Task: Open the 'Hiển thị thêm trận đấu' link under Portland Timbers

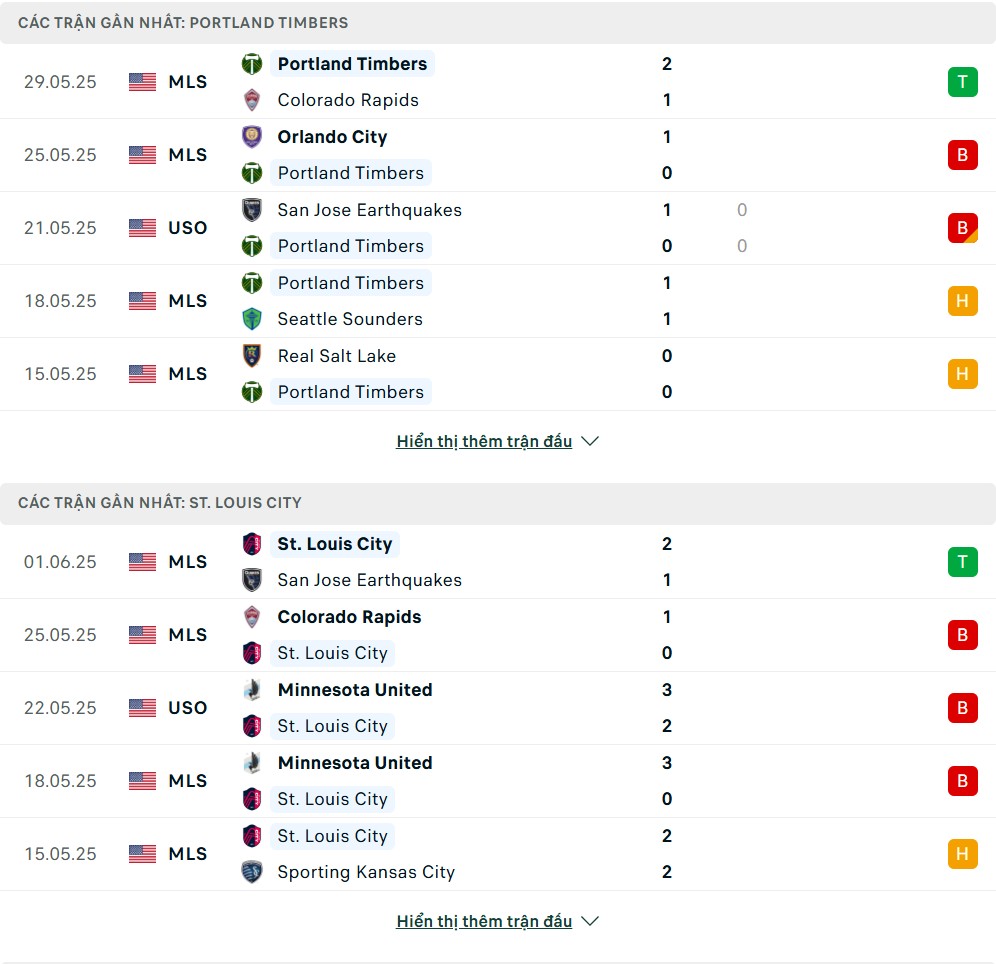Action: click(484, 441)
